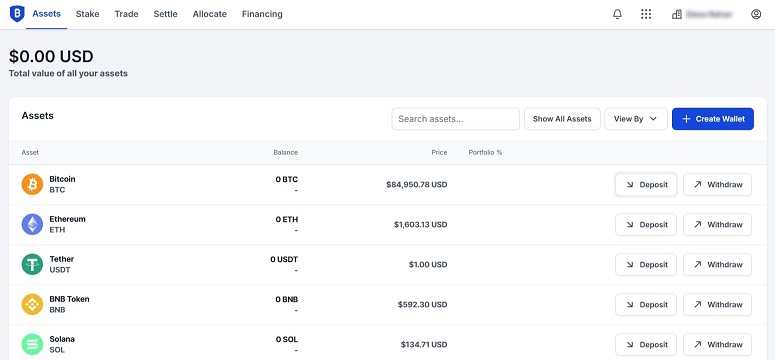
Task: Open the apps grid menu
Action: coord(646,14)
